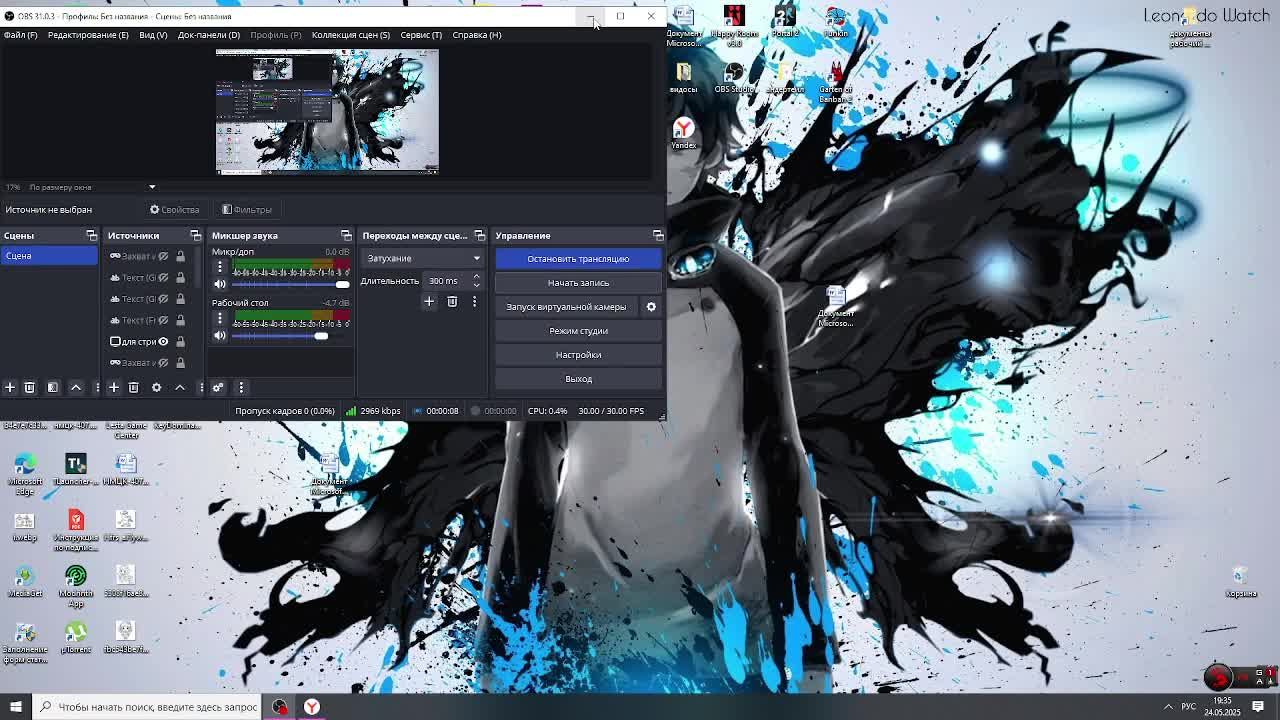
Task: Adjust Микр/доп volume slider
Action: point(290,284)
